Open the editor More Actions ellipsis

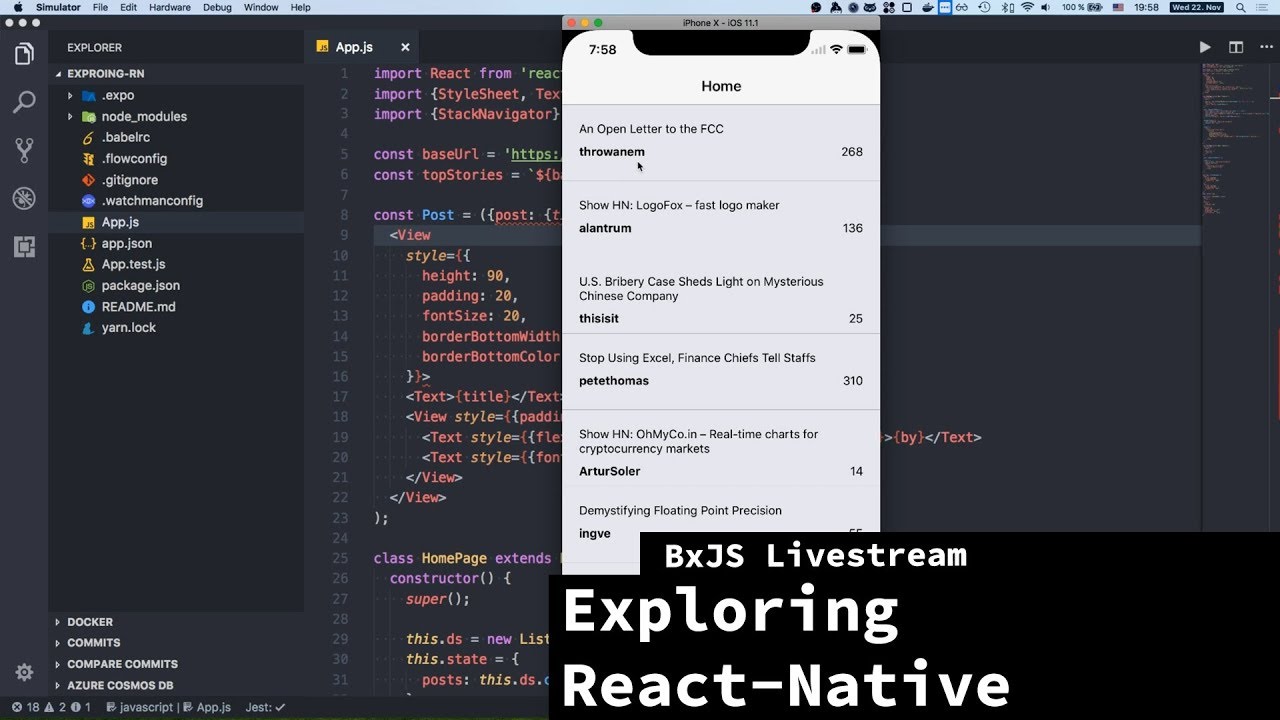coord(1266,47)
